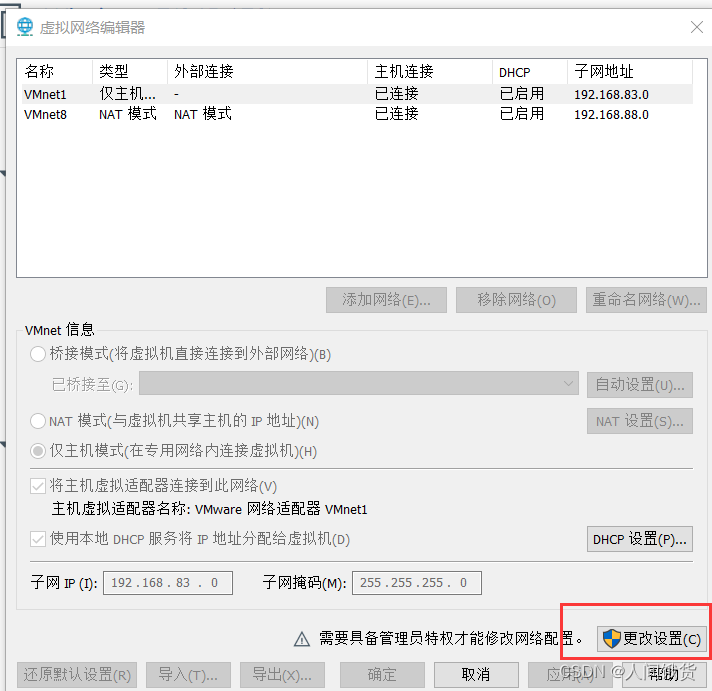Click the 确定 button

pos(382,675)
